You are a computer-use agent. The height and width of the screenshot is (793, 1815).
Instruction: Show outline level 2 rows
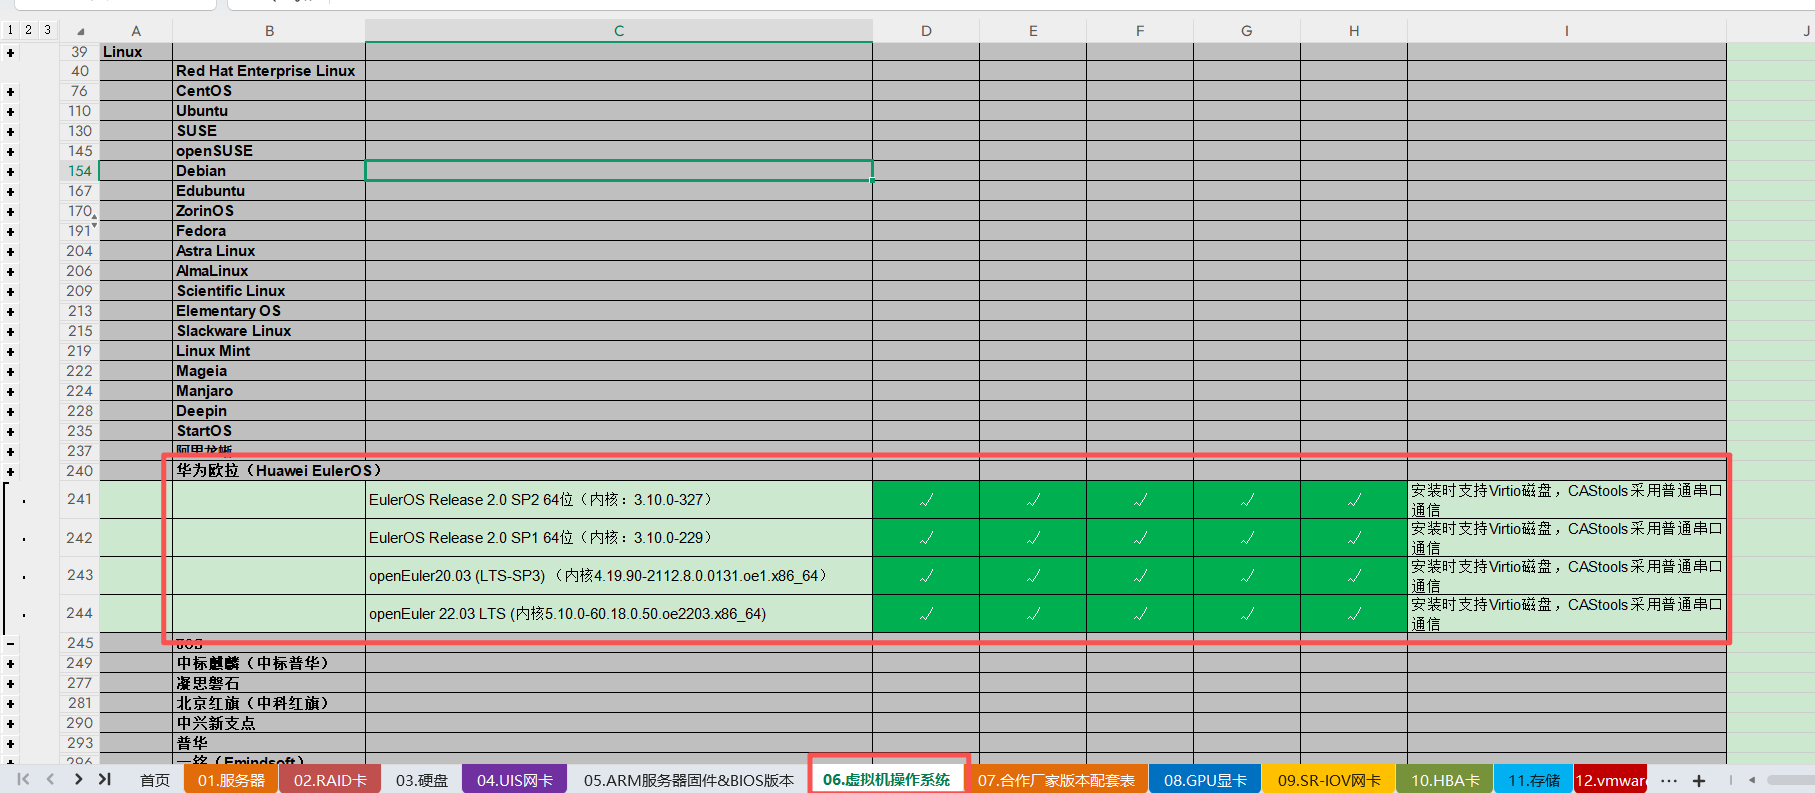pos(28,30)
